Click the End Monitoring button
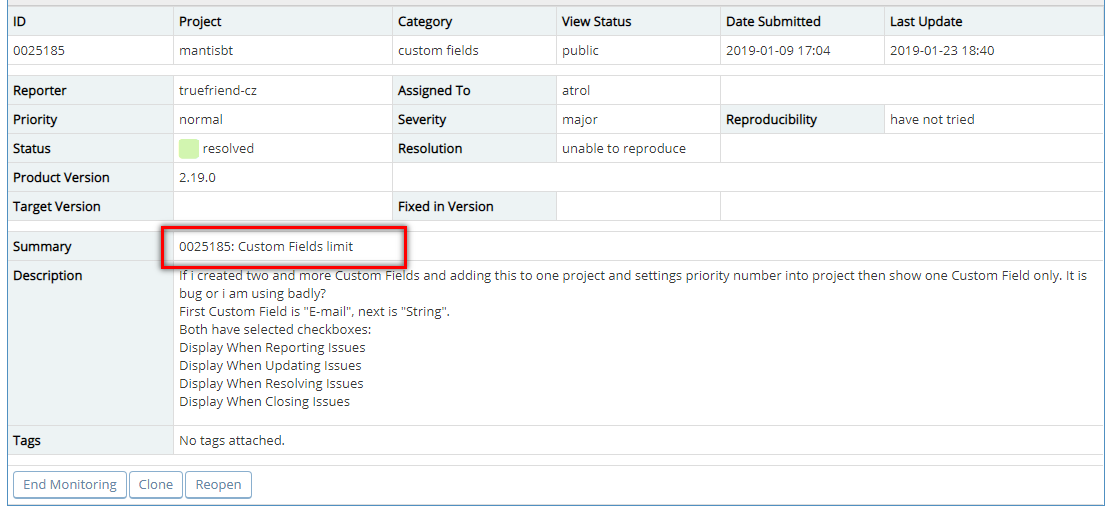Screen dimensions: 1110x516 click(69, 485)
